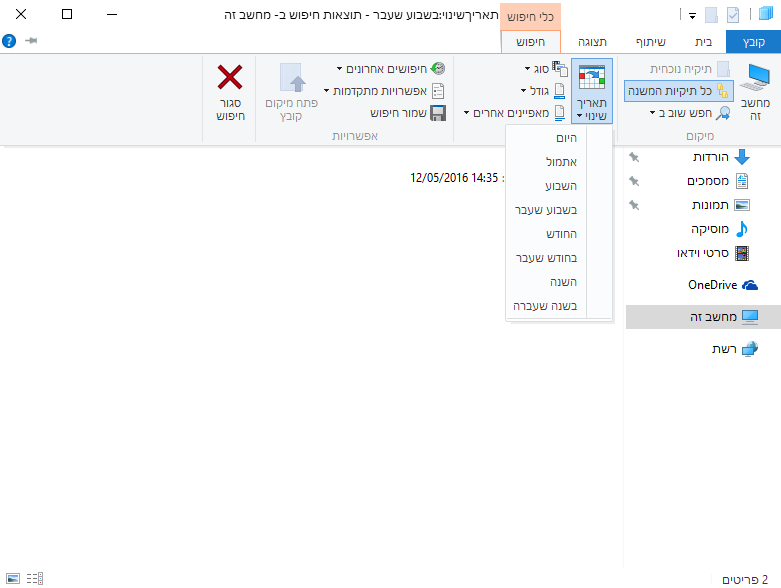This screenshot has width=781, height=588.
Task: Switch to the בית ribbon tab
Action: tap(703, 42)
